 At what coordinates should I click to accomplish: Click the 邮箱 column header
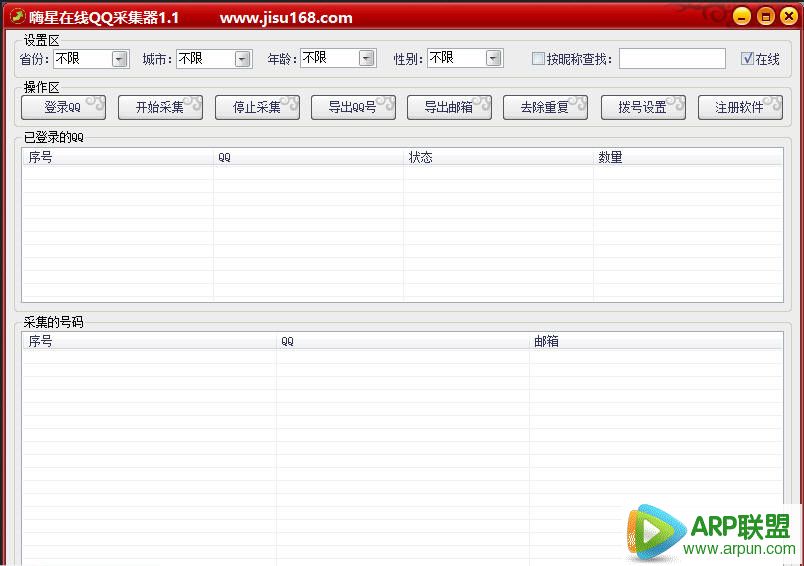click(656, 341)
